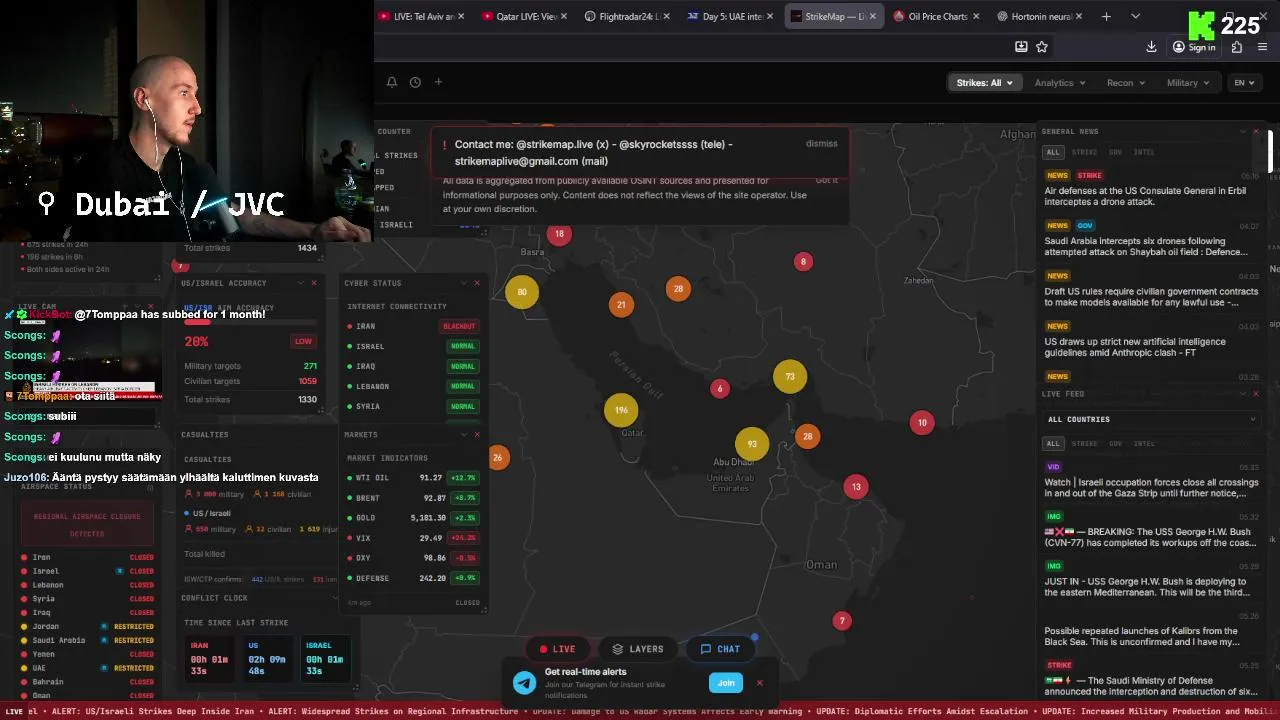
Task: Close the Telegram alerts popup
Action: click(759, 683)
